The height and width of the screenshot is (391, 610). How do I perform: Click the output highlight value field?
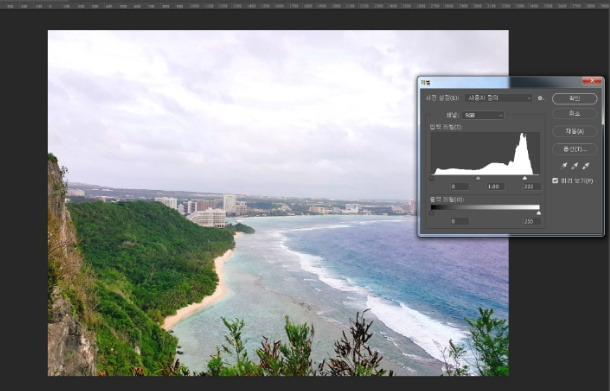(x=532, y=221)
